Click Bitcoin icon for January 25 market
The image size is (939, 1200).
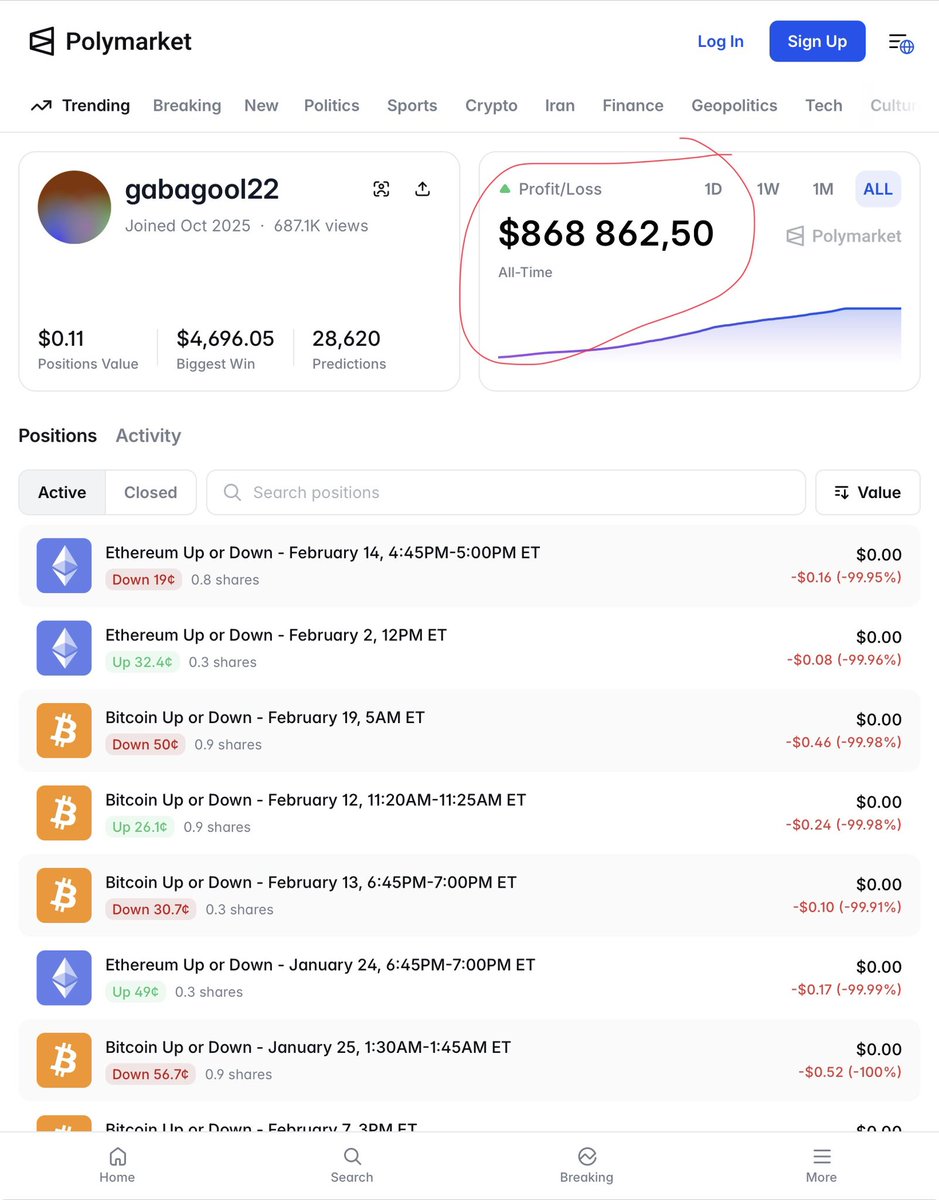coord(64,1060)
